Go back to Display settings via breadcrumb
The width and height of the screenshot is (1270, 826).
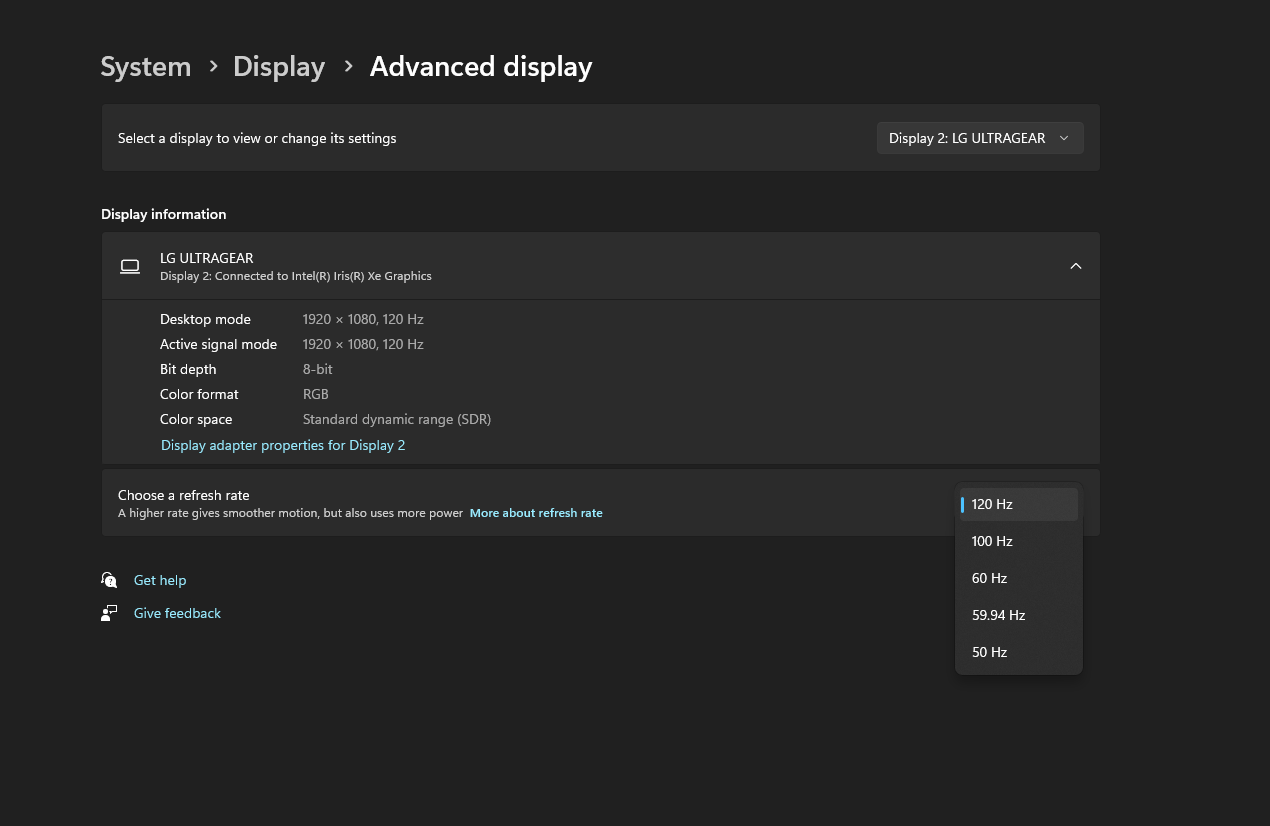click(278, 66)
